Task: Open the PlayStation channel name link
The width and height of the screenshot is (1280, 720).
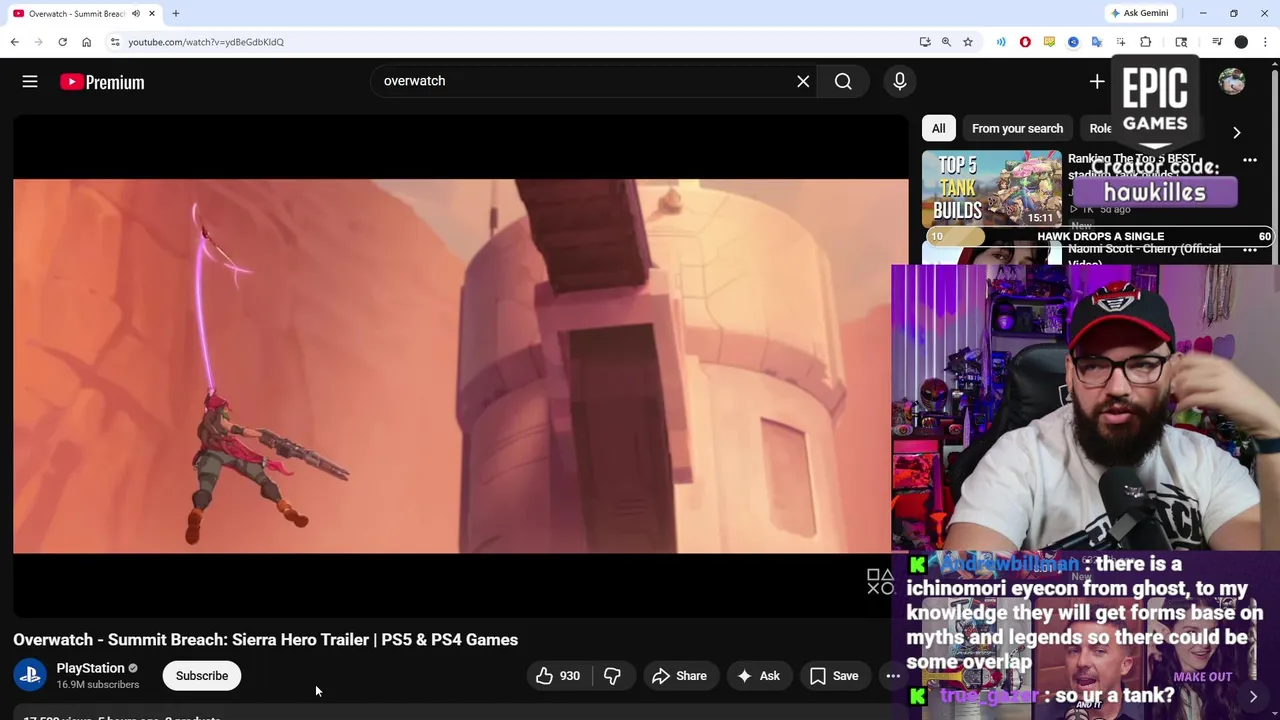Action: click(x=90, y=668)
